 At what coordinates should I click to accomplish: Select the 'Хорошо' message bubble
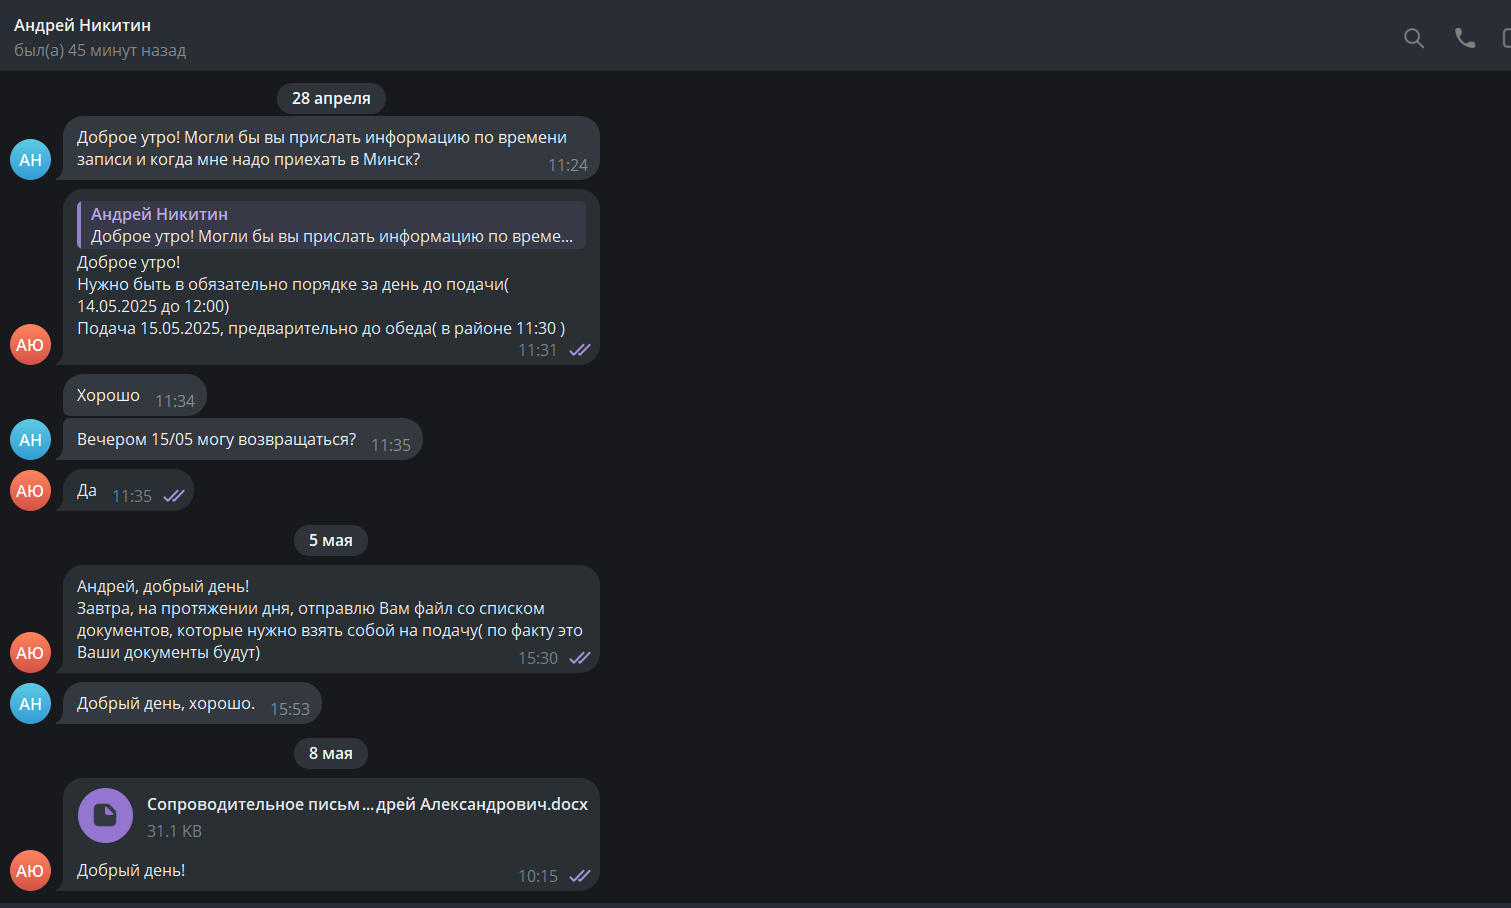[135, 396]
